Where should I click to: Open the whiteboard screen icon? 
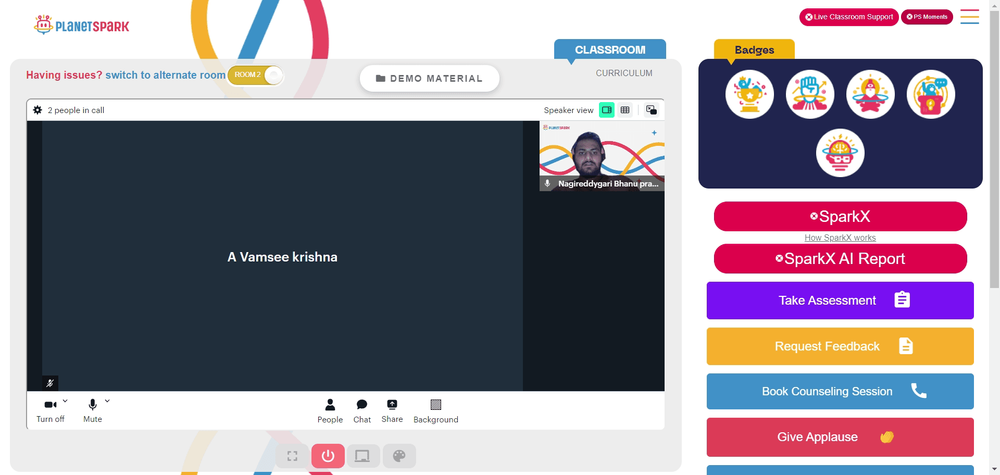point(363,456)
